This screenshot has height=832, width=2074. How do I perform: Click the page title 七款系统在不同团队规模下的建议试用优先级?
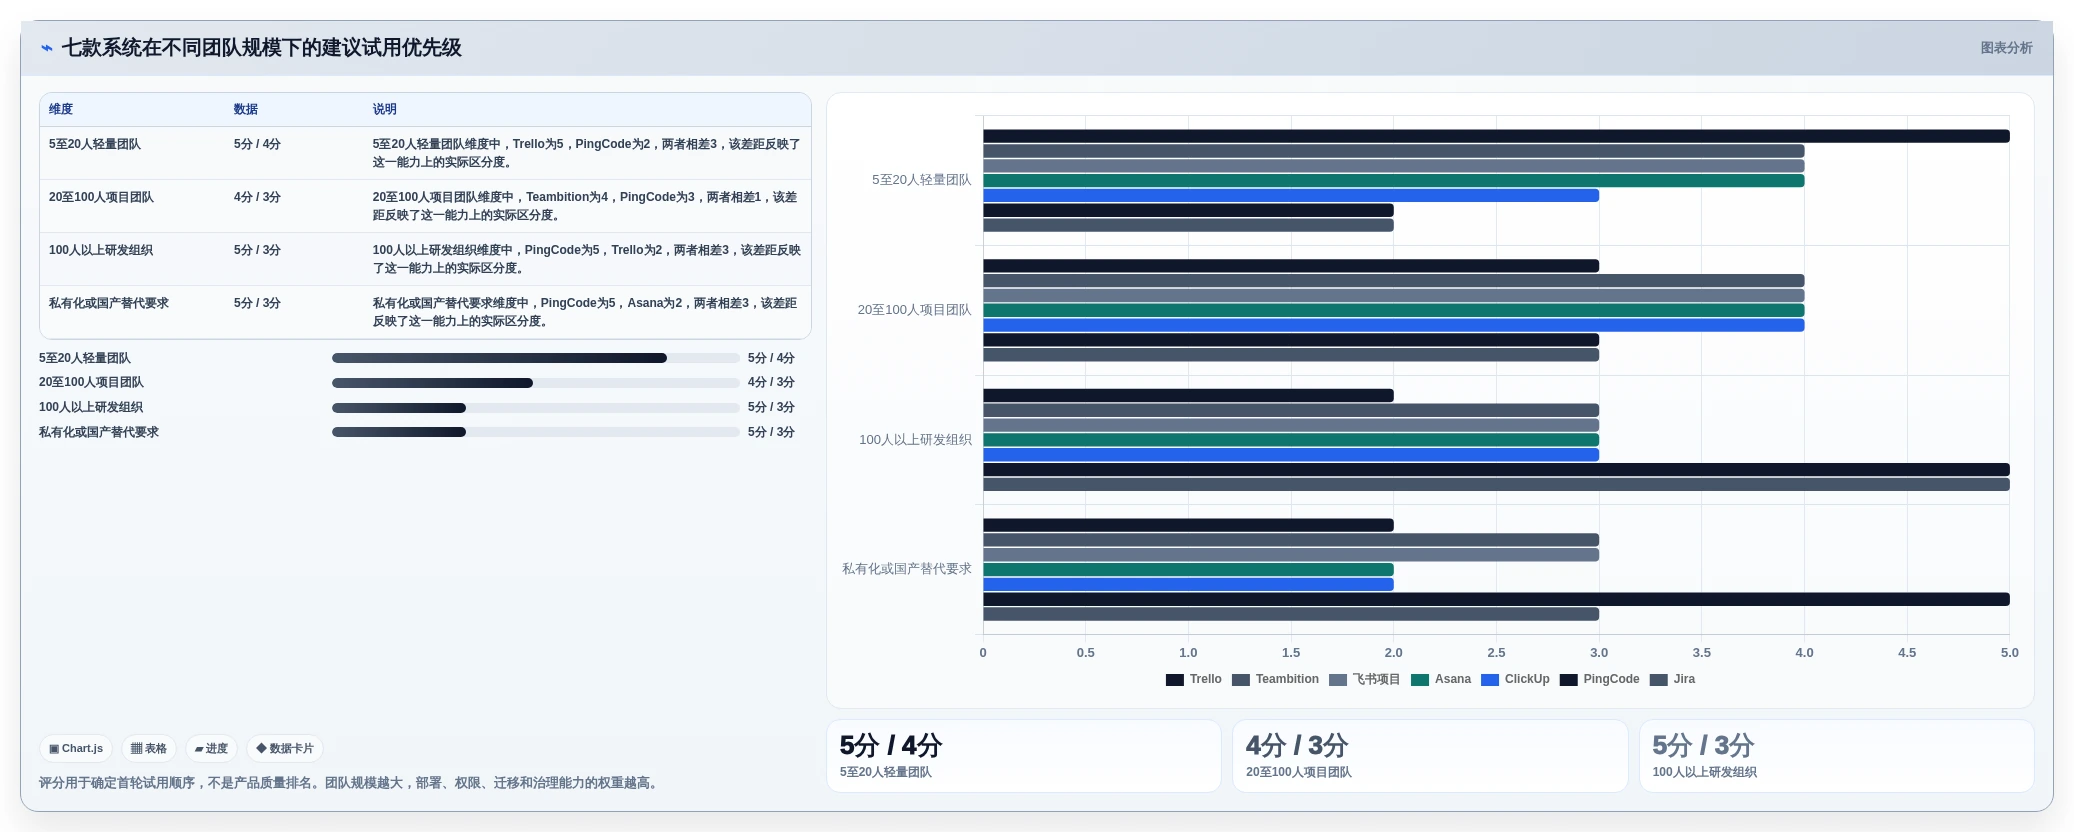[x=261, y=48]
